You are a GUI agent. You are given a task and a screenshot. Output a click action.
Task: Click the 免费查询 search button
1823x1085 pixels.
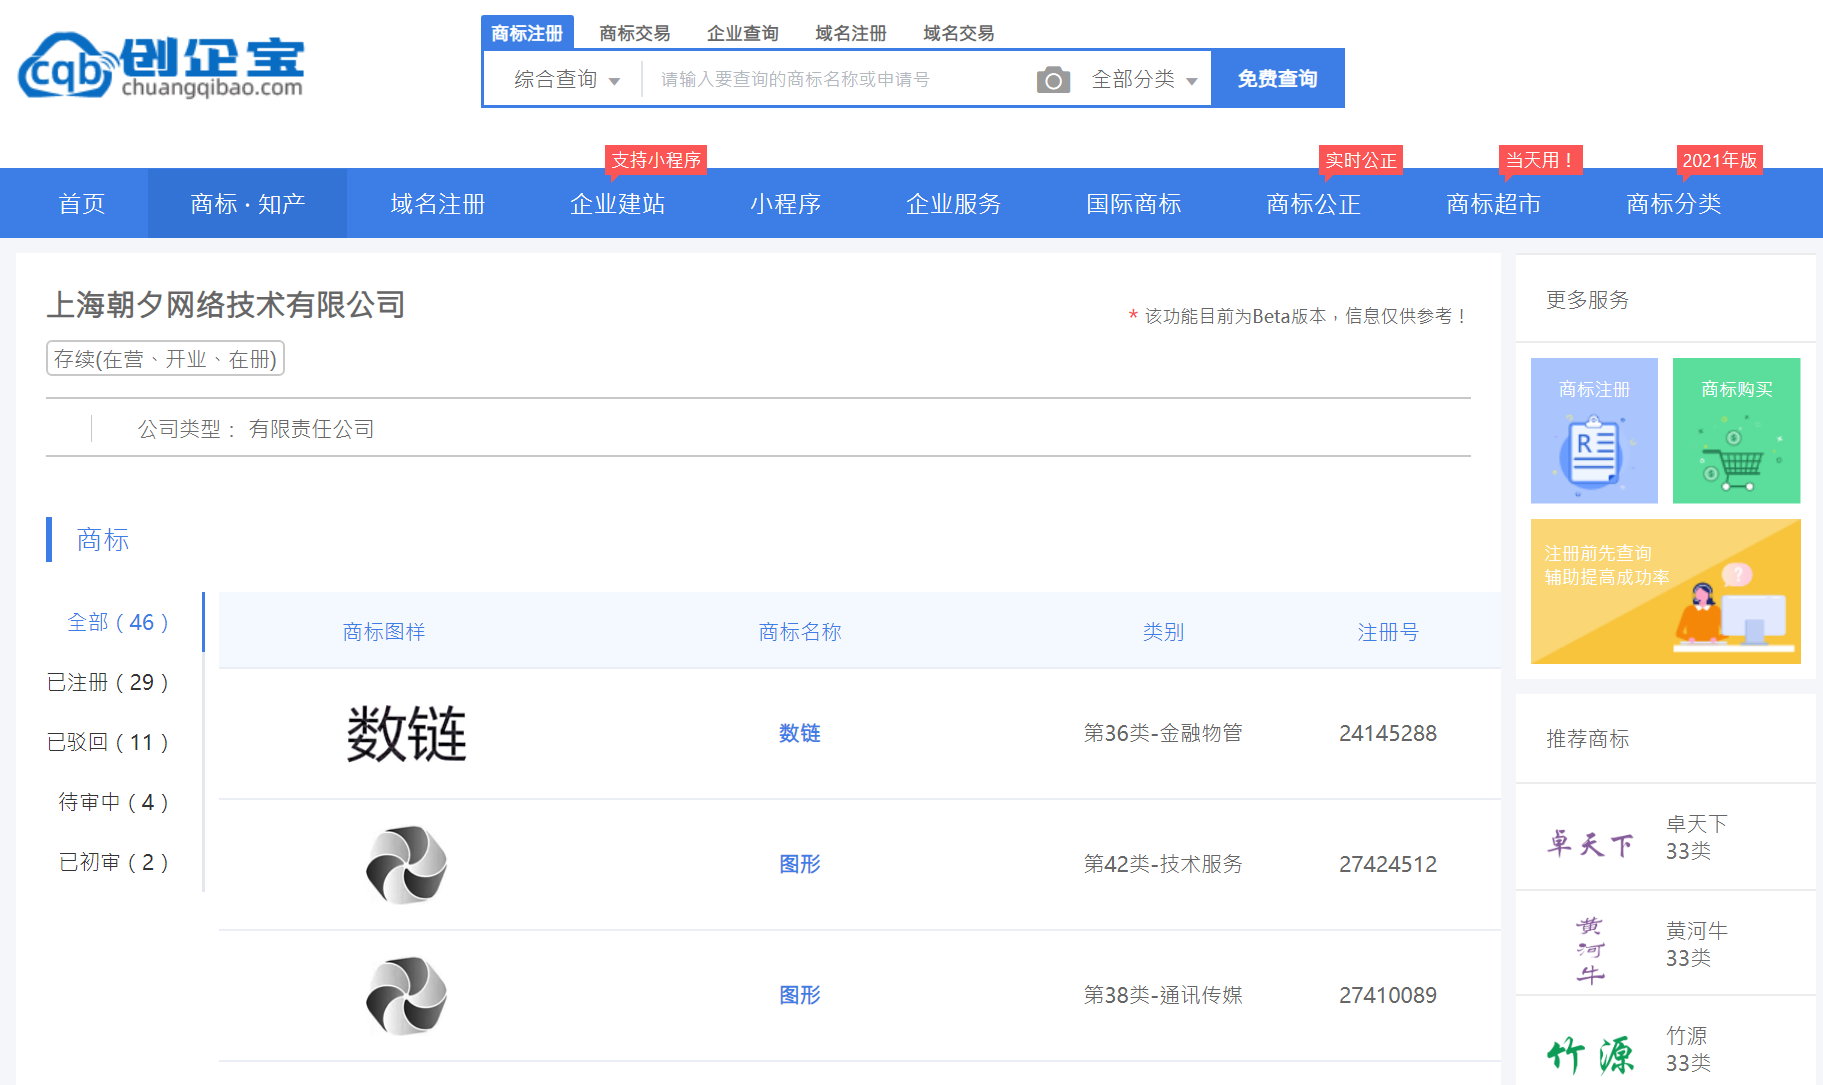coord(1277,78)
